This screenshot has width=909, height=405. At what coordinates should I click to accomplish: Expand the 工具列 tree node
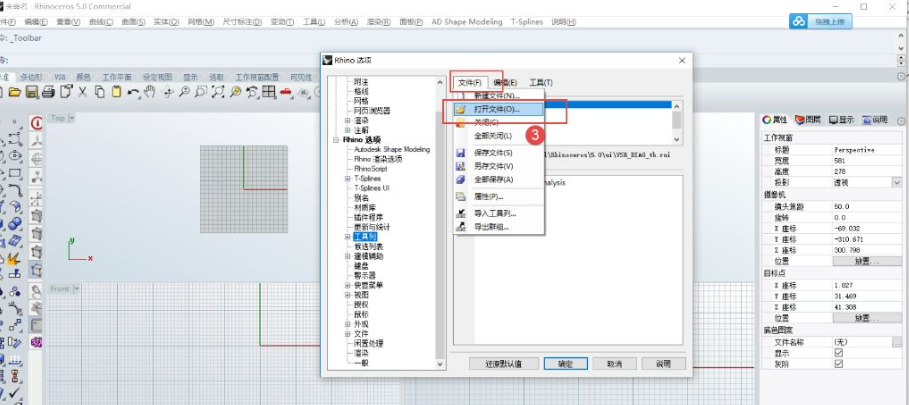point(348,236)
